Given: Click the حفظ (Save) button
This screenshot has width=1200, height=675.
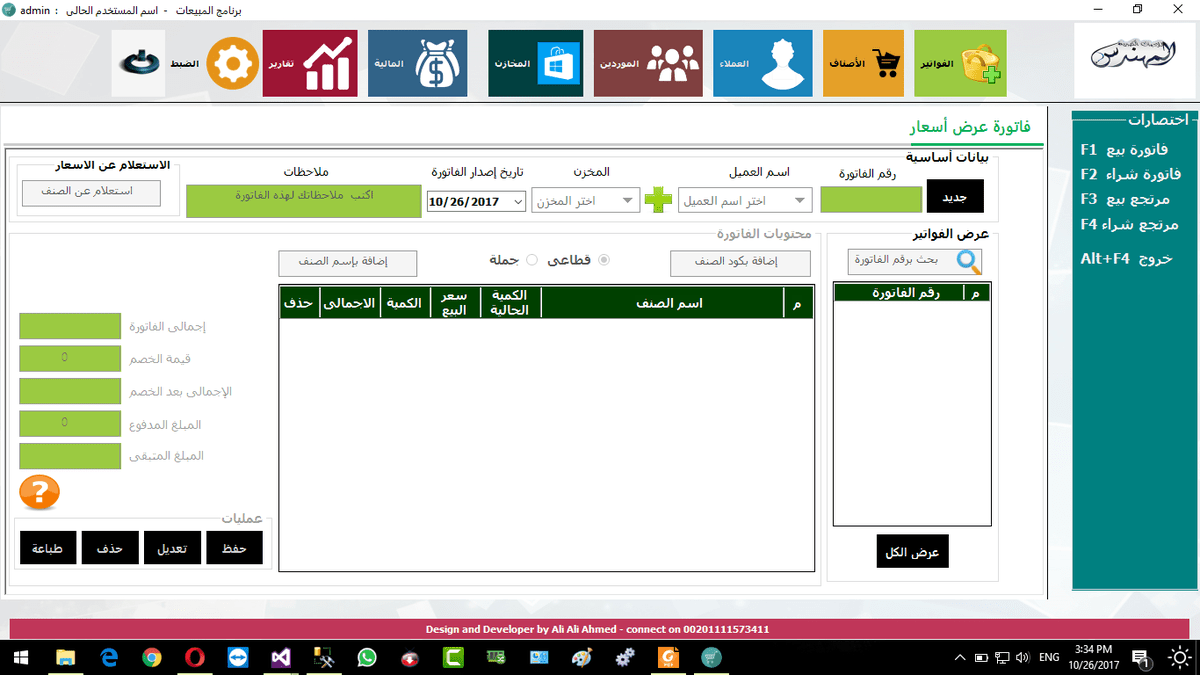Looking at the screenshot, I should coord(234,547).
